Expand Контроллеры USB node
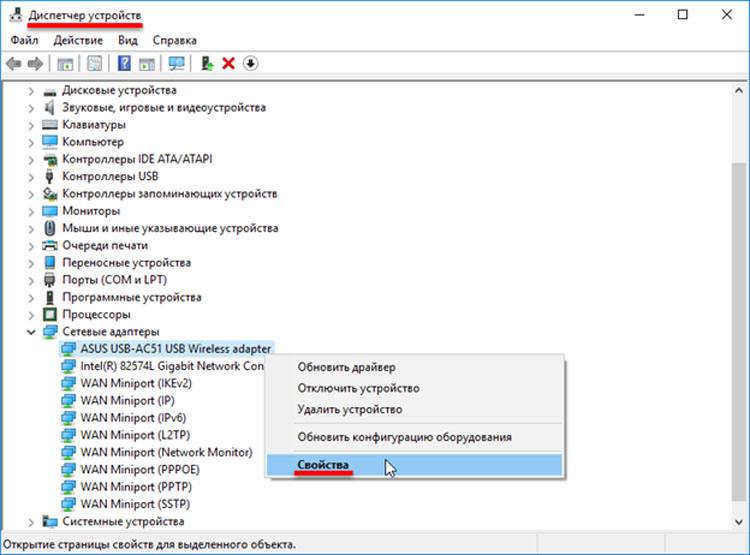750x555 pixels. pyautogui.click(x=31, y=177)
